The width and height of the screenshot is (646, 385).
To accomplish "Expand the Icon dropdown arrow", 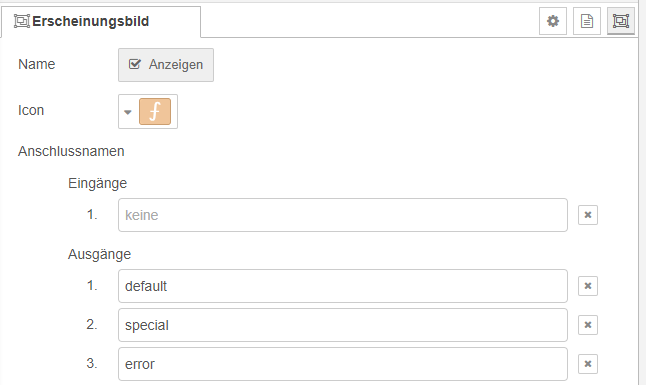I will [128, 112].
